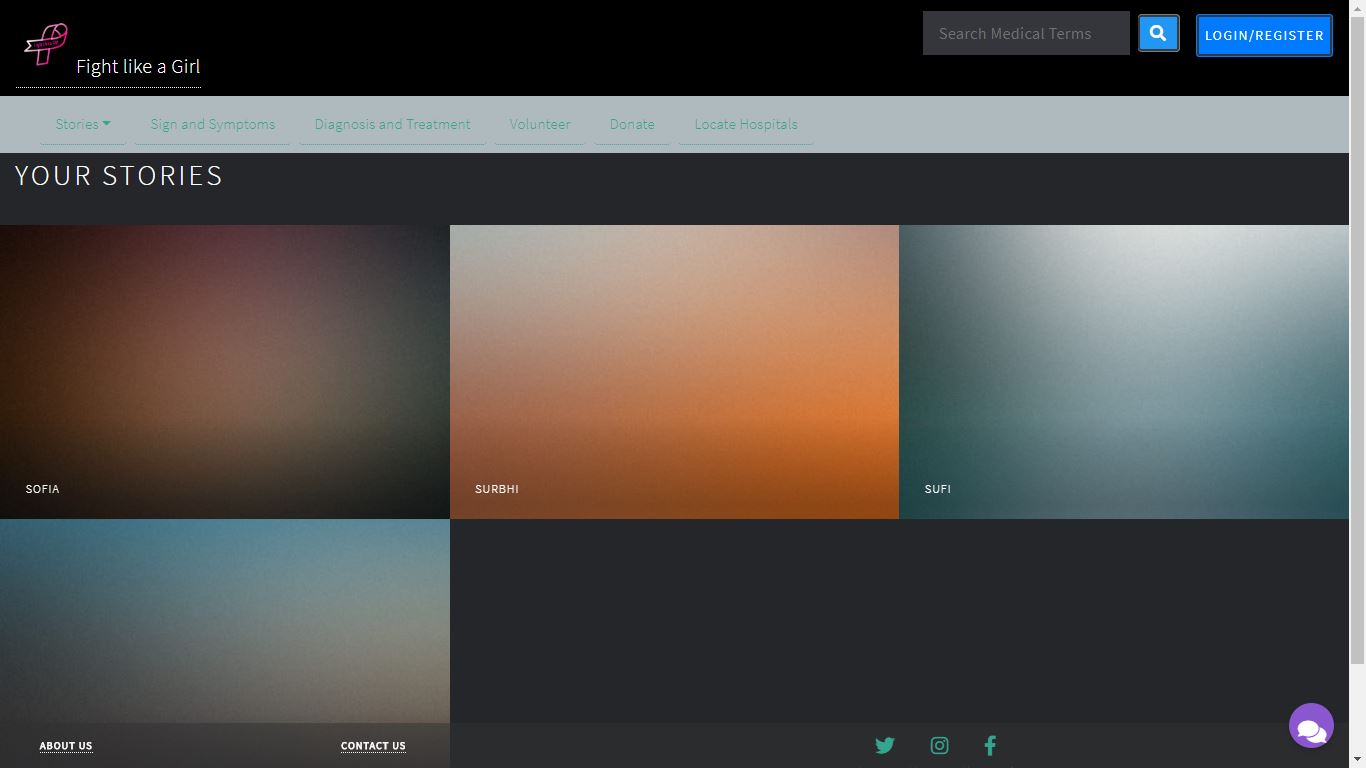The image size is (1366, 768).
Task: Navigate to Locate Hospitals
Action: pos(746,124)
